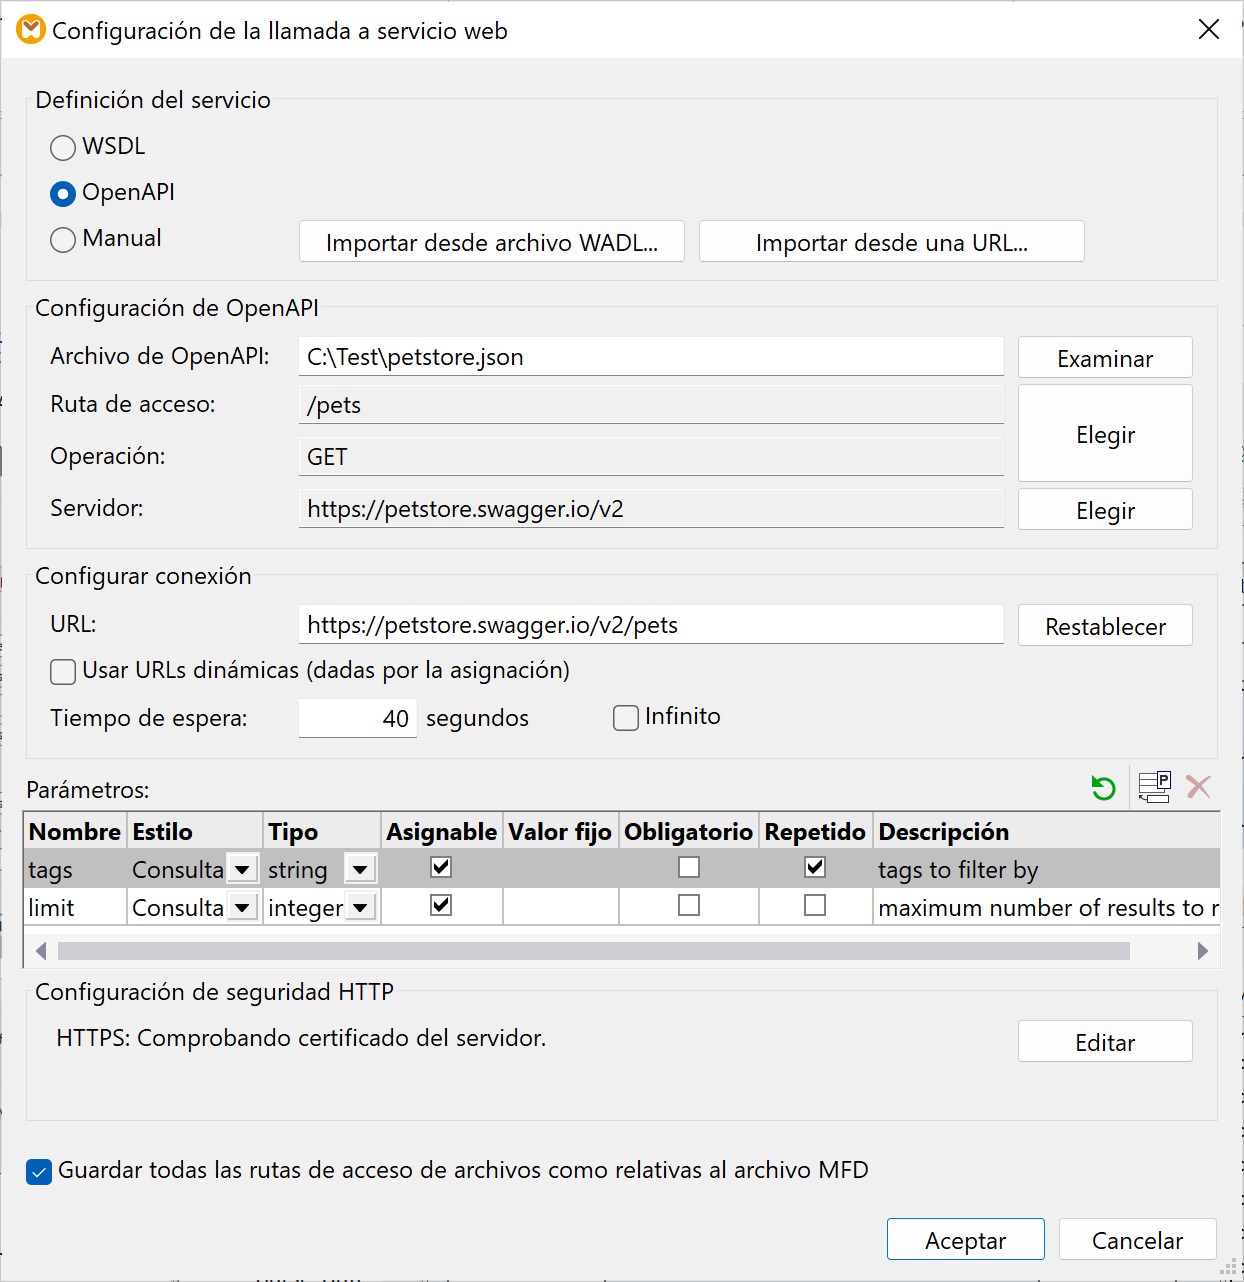Click the add parameter icon
The height and width of the screenshot is (1282, 1244).
pyautogui.click(x=1155, y=787)
